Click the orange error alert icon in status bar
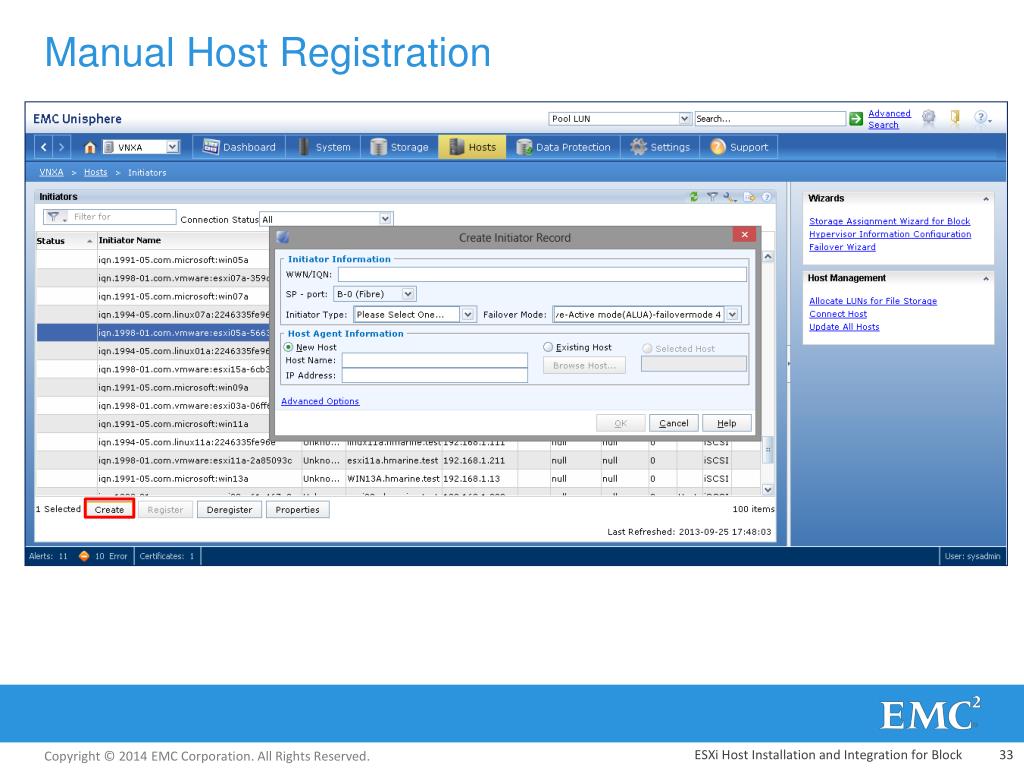The width and height of the screenshot is (1024, 768). pyautogui.click(x=84, y=556)
